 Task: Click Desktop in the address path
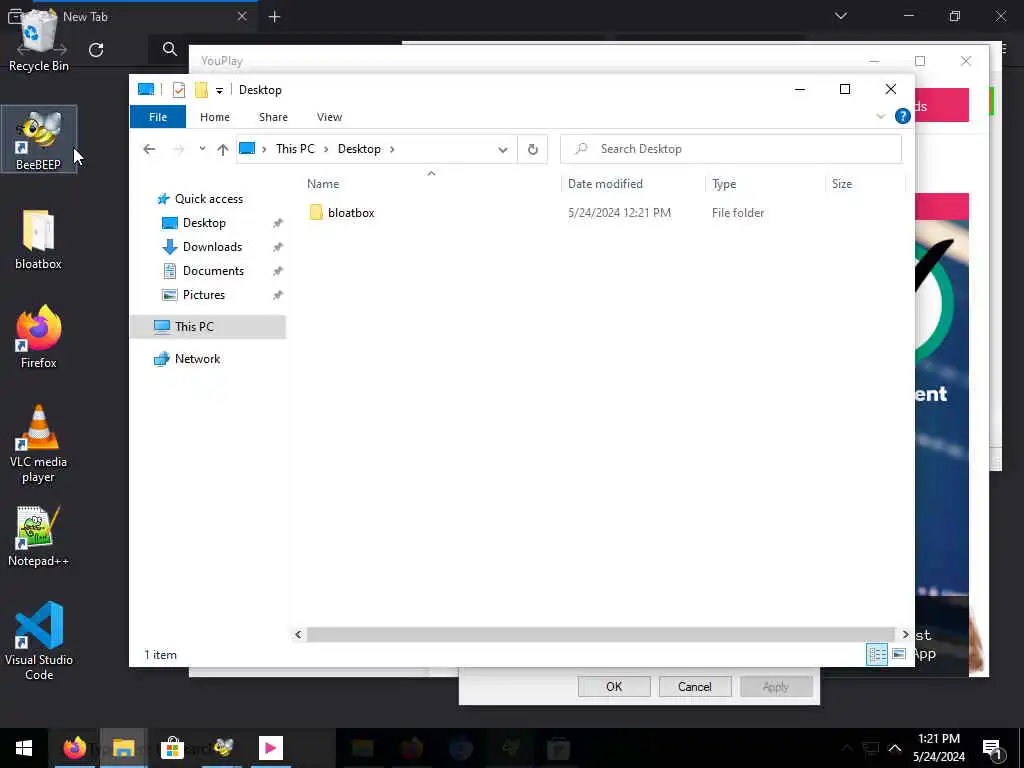pos(359,149)
